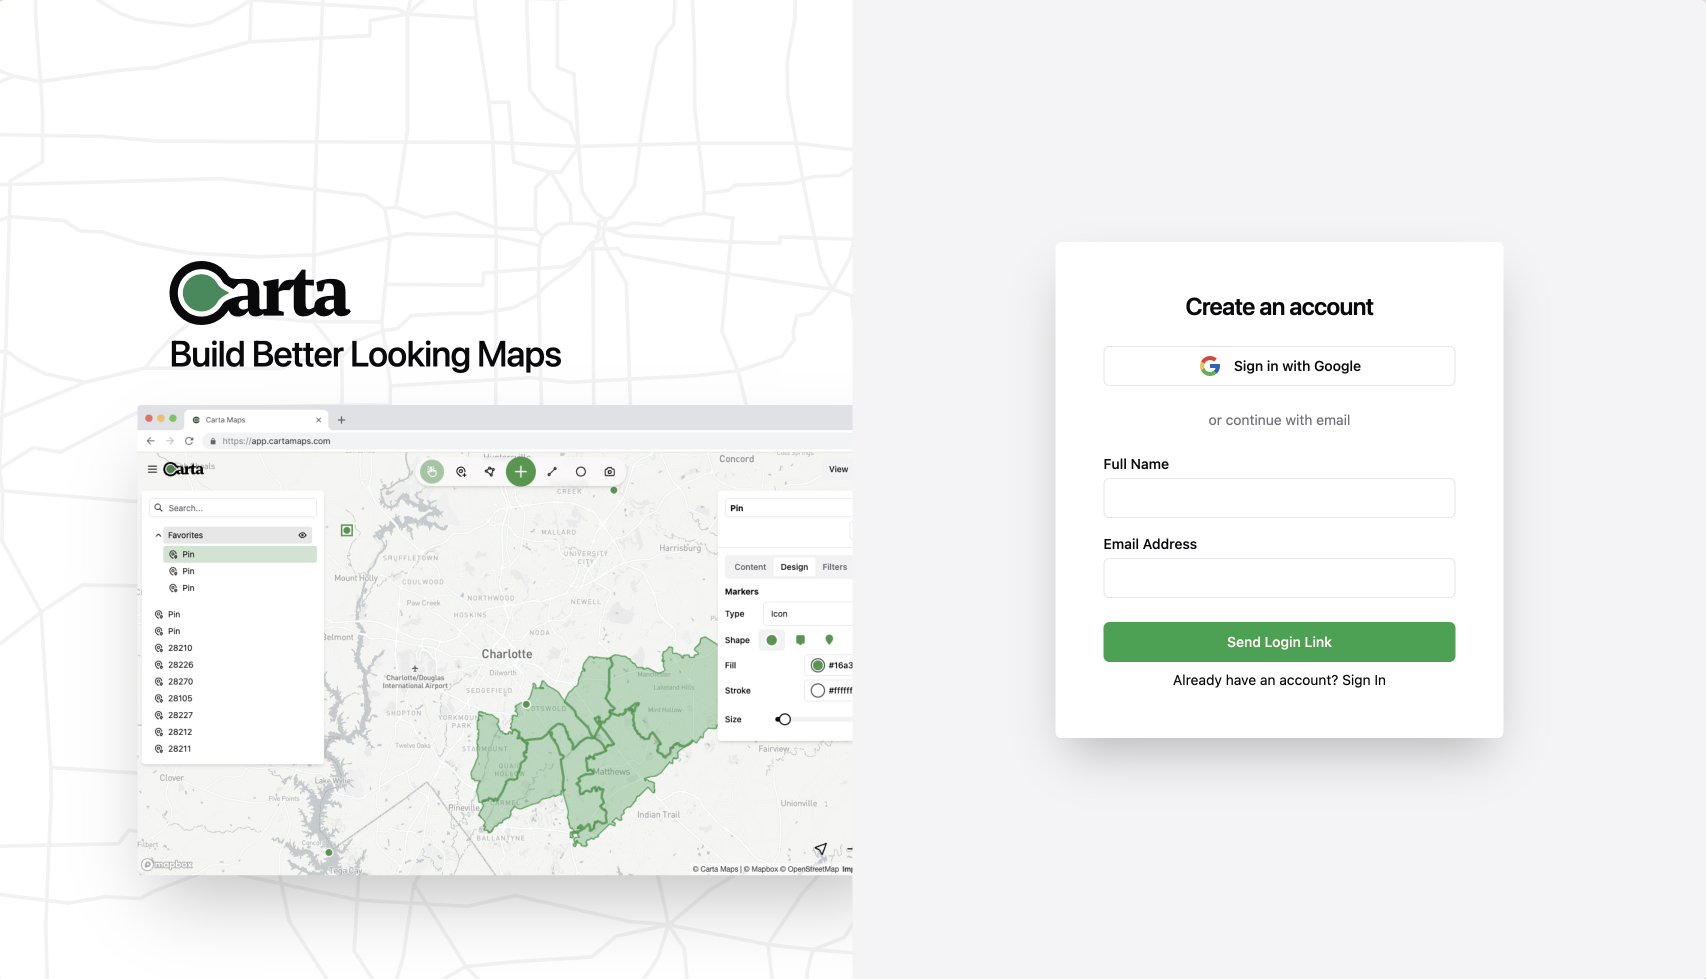The image size is (1706, 979).
Task: Click the large Carta logo above the tagline
Action: (260, 293)
